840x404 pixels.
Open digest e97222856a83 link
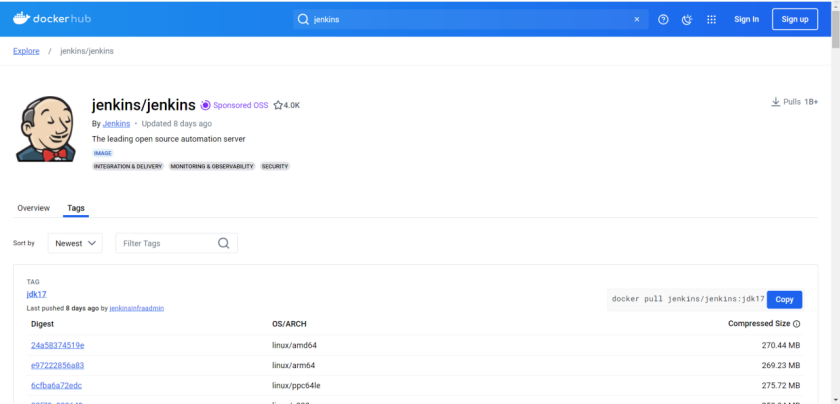click(57, 365)
